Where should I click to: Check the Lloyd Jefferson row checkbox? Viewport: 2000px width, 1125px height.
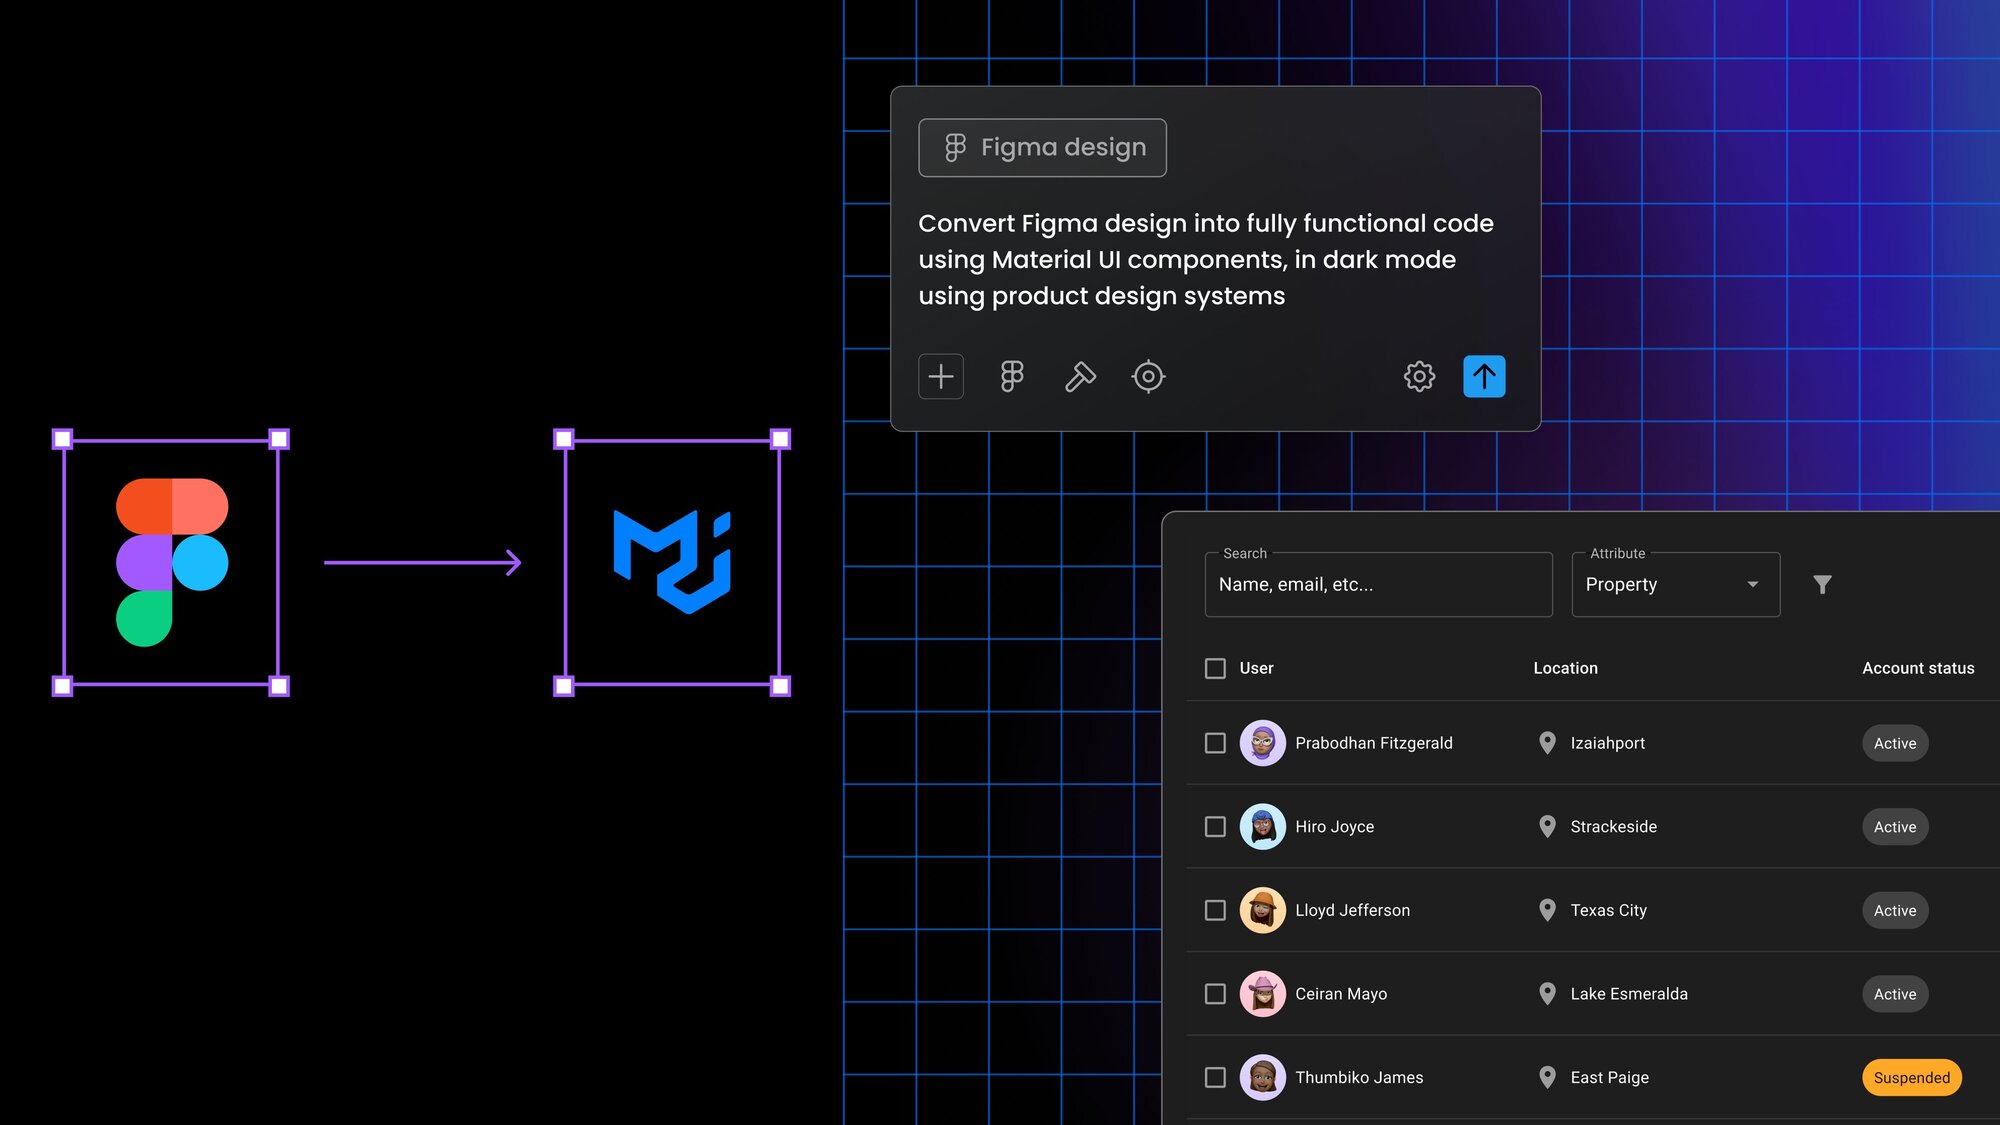pyautogui.click(x=1215, y=910)
